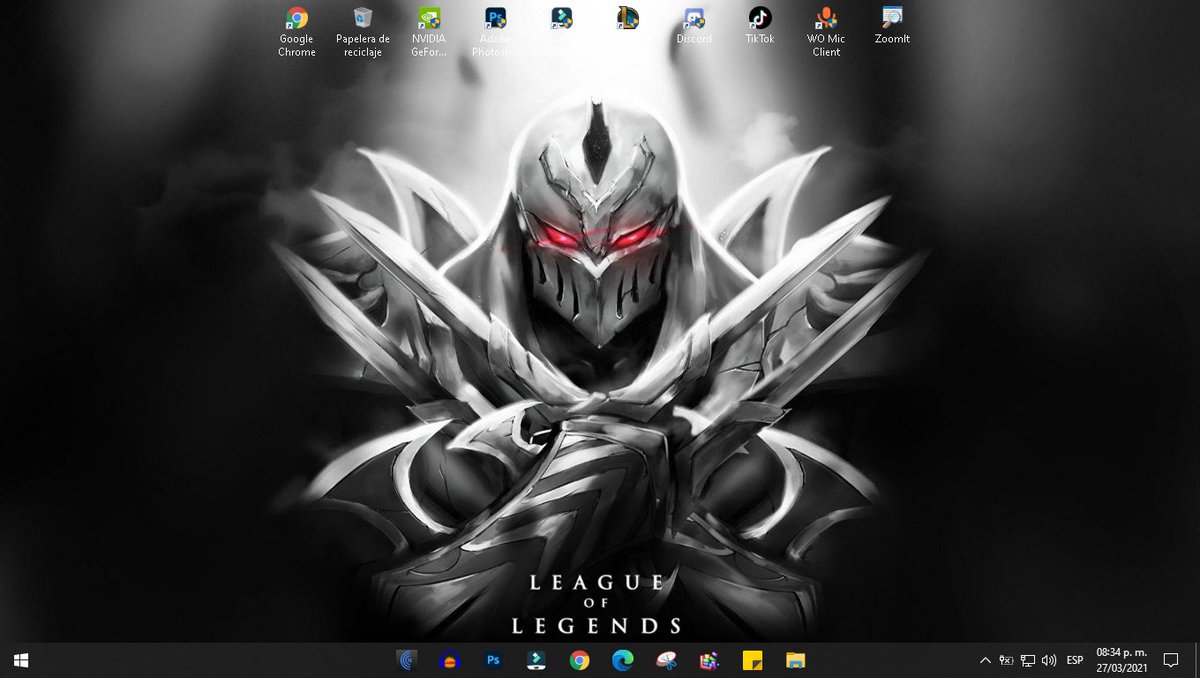Click the colorful blocks taskbar icon
This screenshot has height=678, width=1200.
tap(708, 660)
